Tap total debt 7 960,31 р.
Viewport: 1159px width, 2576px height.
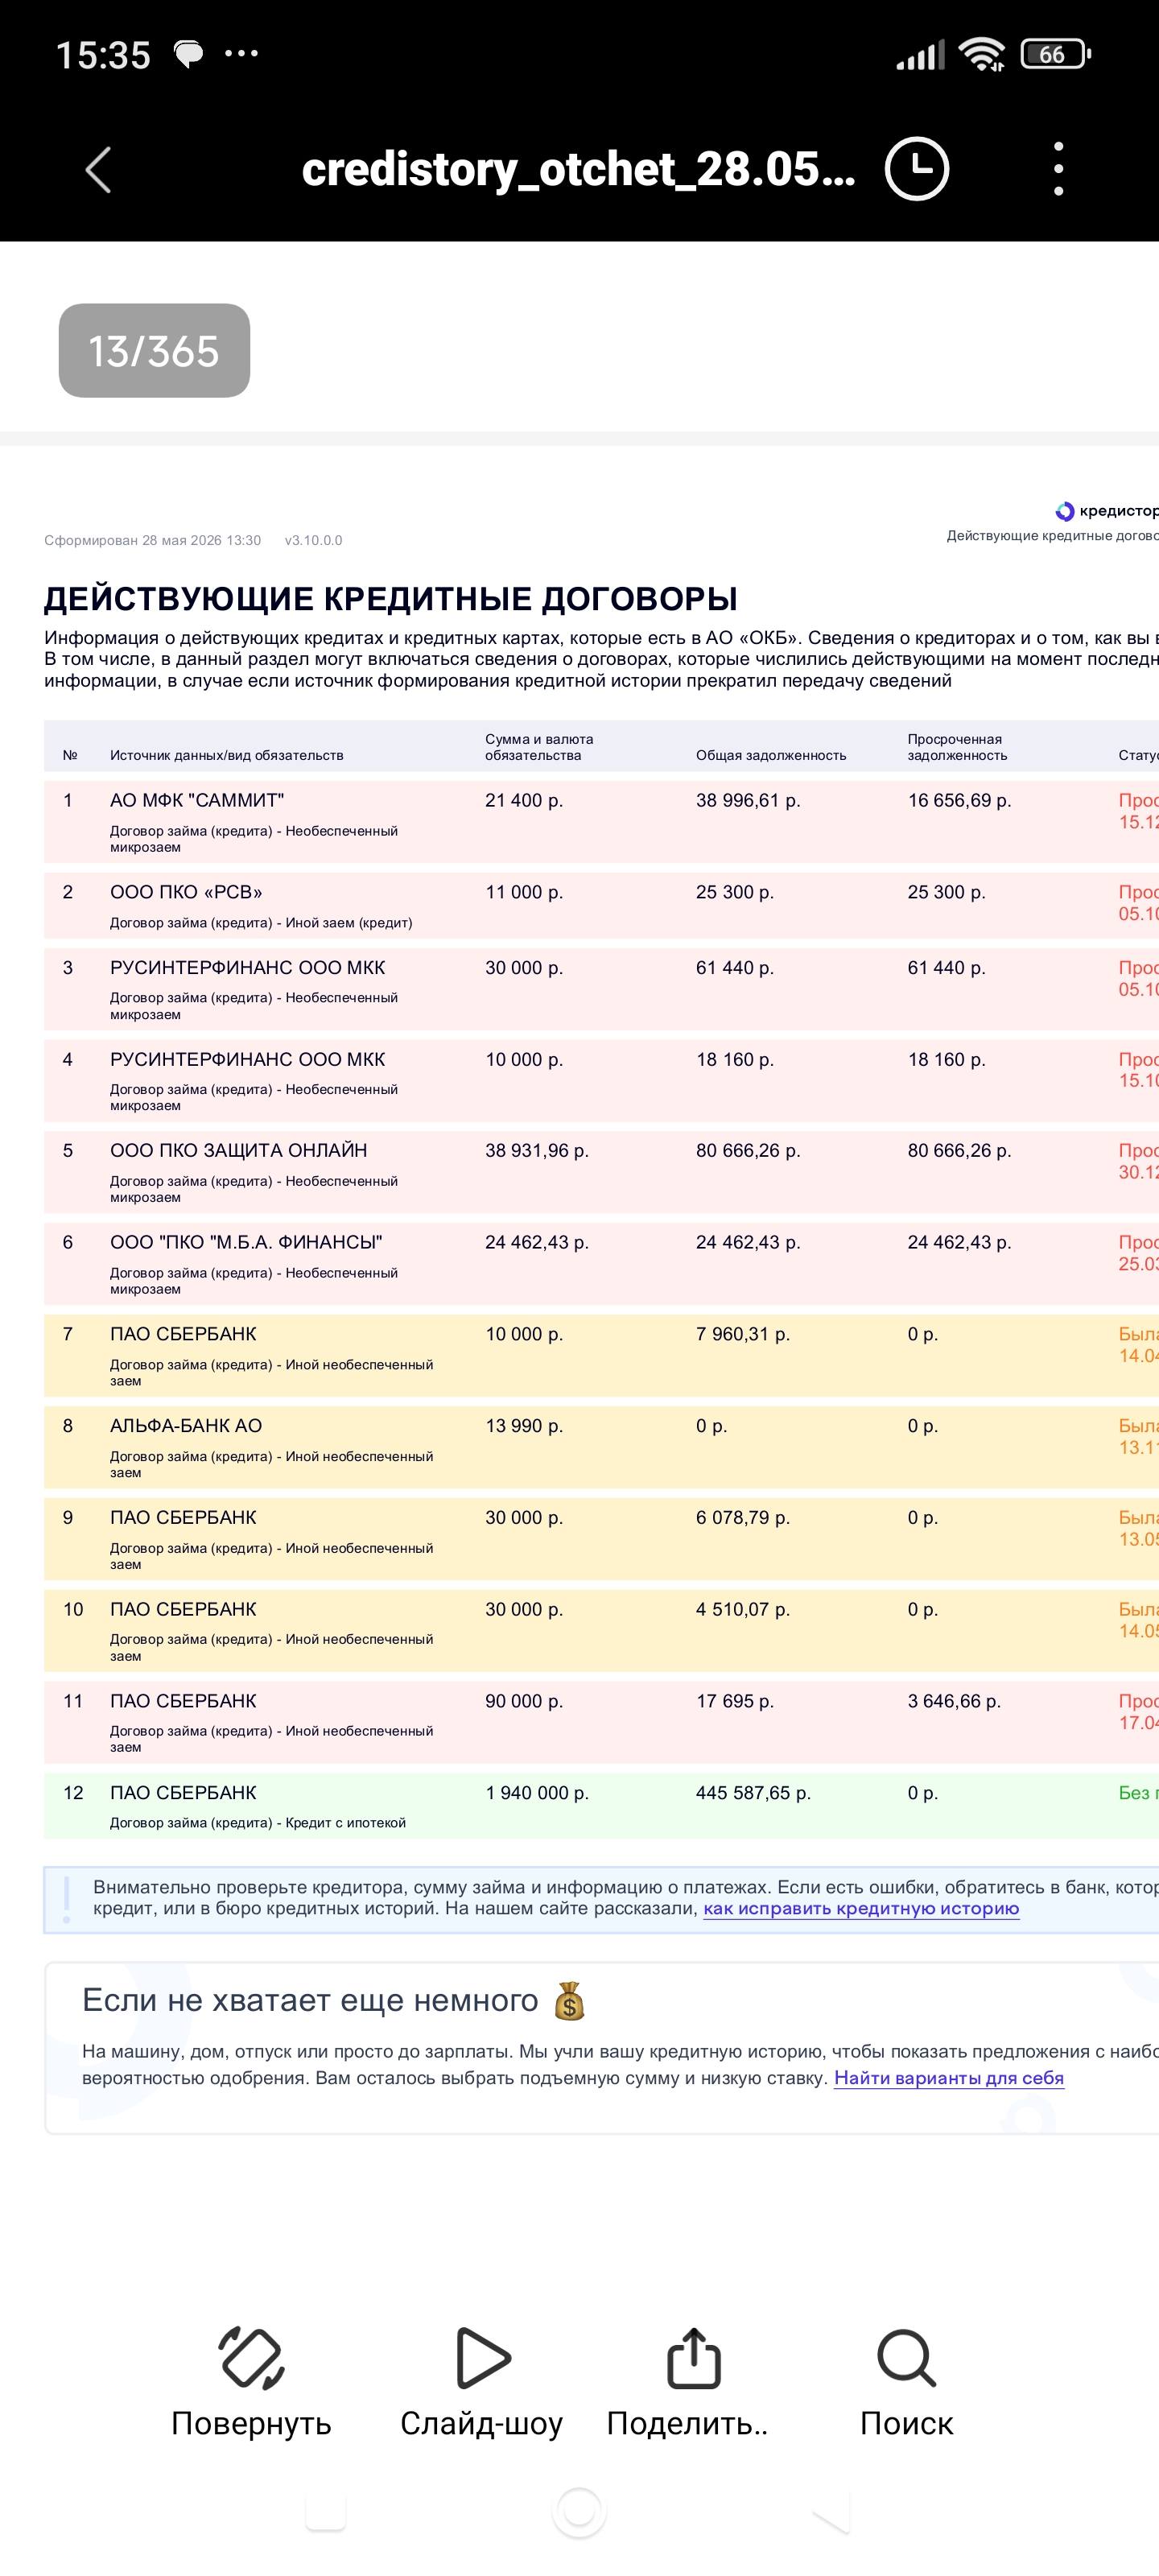coord(743,1334)
